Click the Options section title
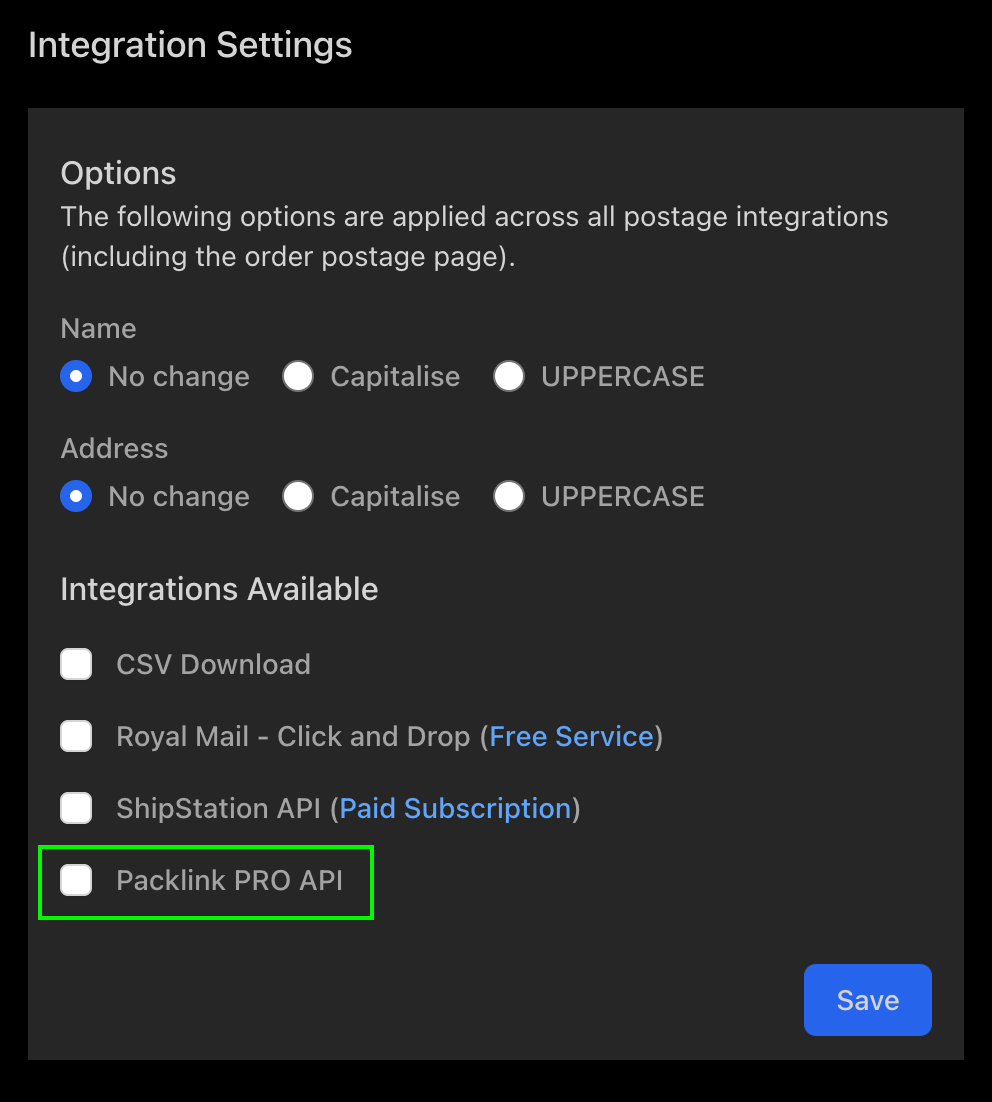The width and height of the screenshot is (992, 1102). pyautogui.click(x=118, y=173)
